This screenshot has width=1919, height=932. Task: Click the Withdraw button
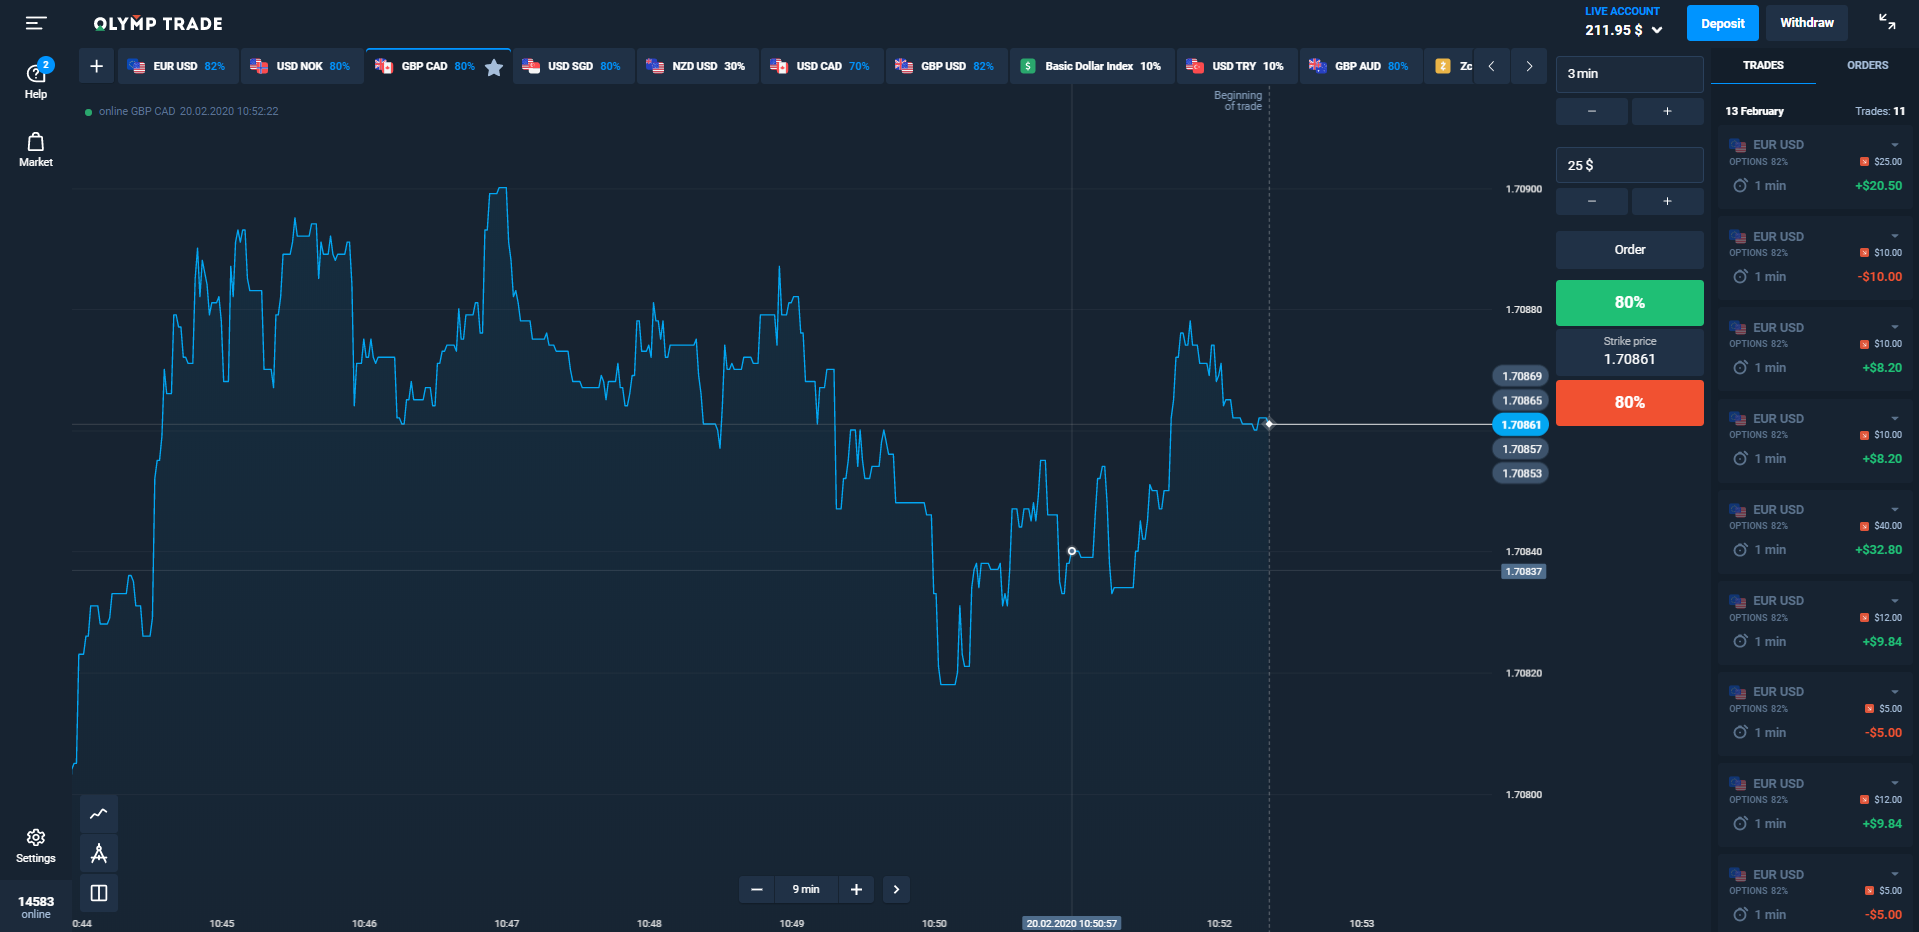pyautogui.click(x=1806, y=23)
